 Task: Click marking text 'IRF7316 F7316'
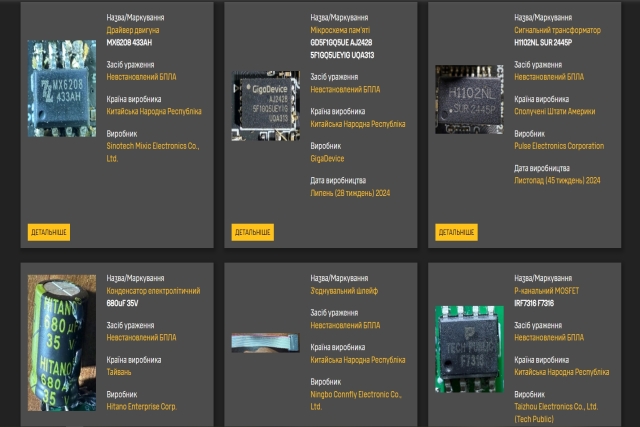coord(534,303)
